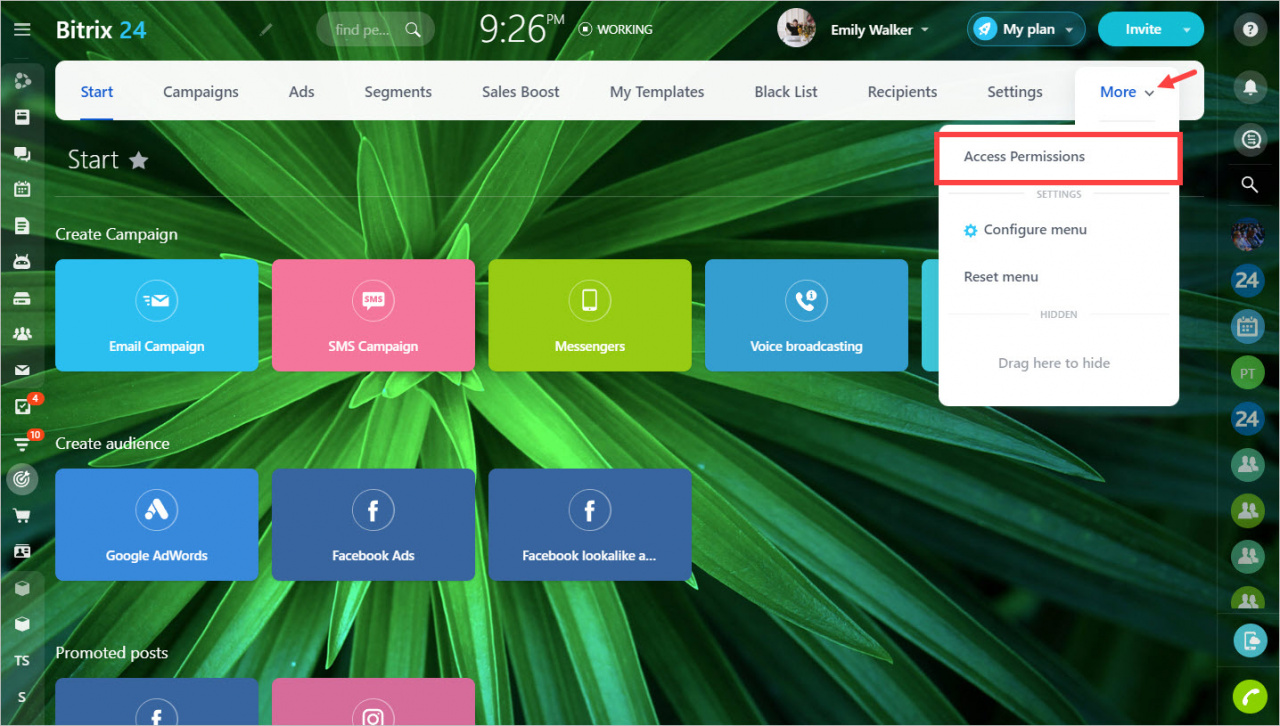Open the Sales Boost tab
1280x726 pixels.
click(521, 92)
